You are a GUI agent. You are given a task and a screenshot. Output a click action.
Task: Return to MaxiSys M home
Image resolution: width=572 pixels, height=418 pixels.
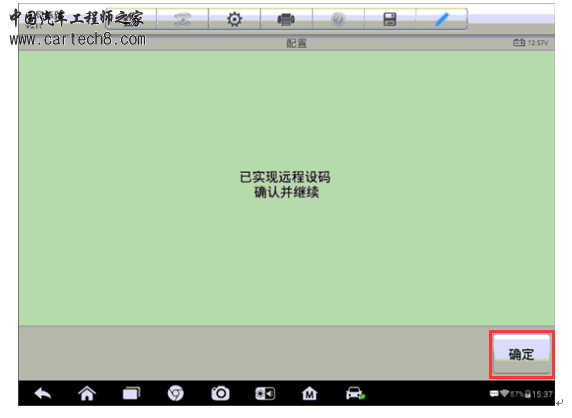point(309,394)
